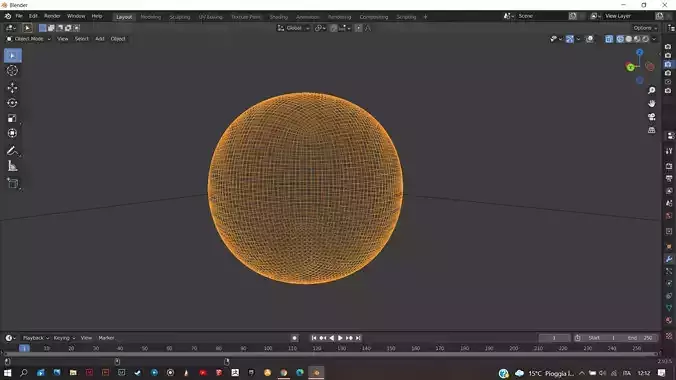The width and height of the screenshot is (676, 380).
Task: Toggle viewport overlays
Action: coord(590,39)
